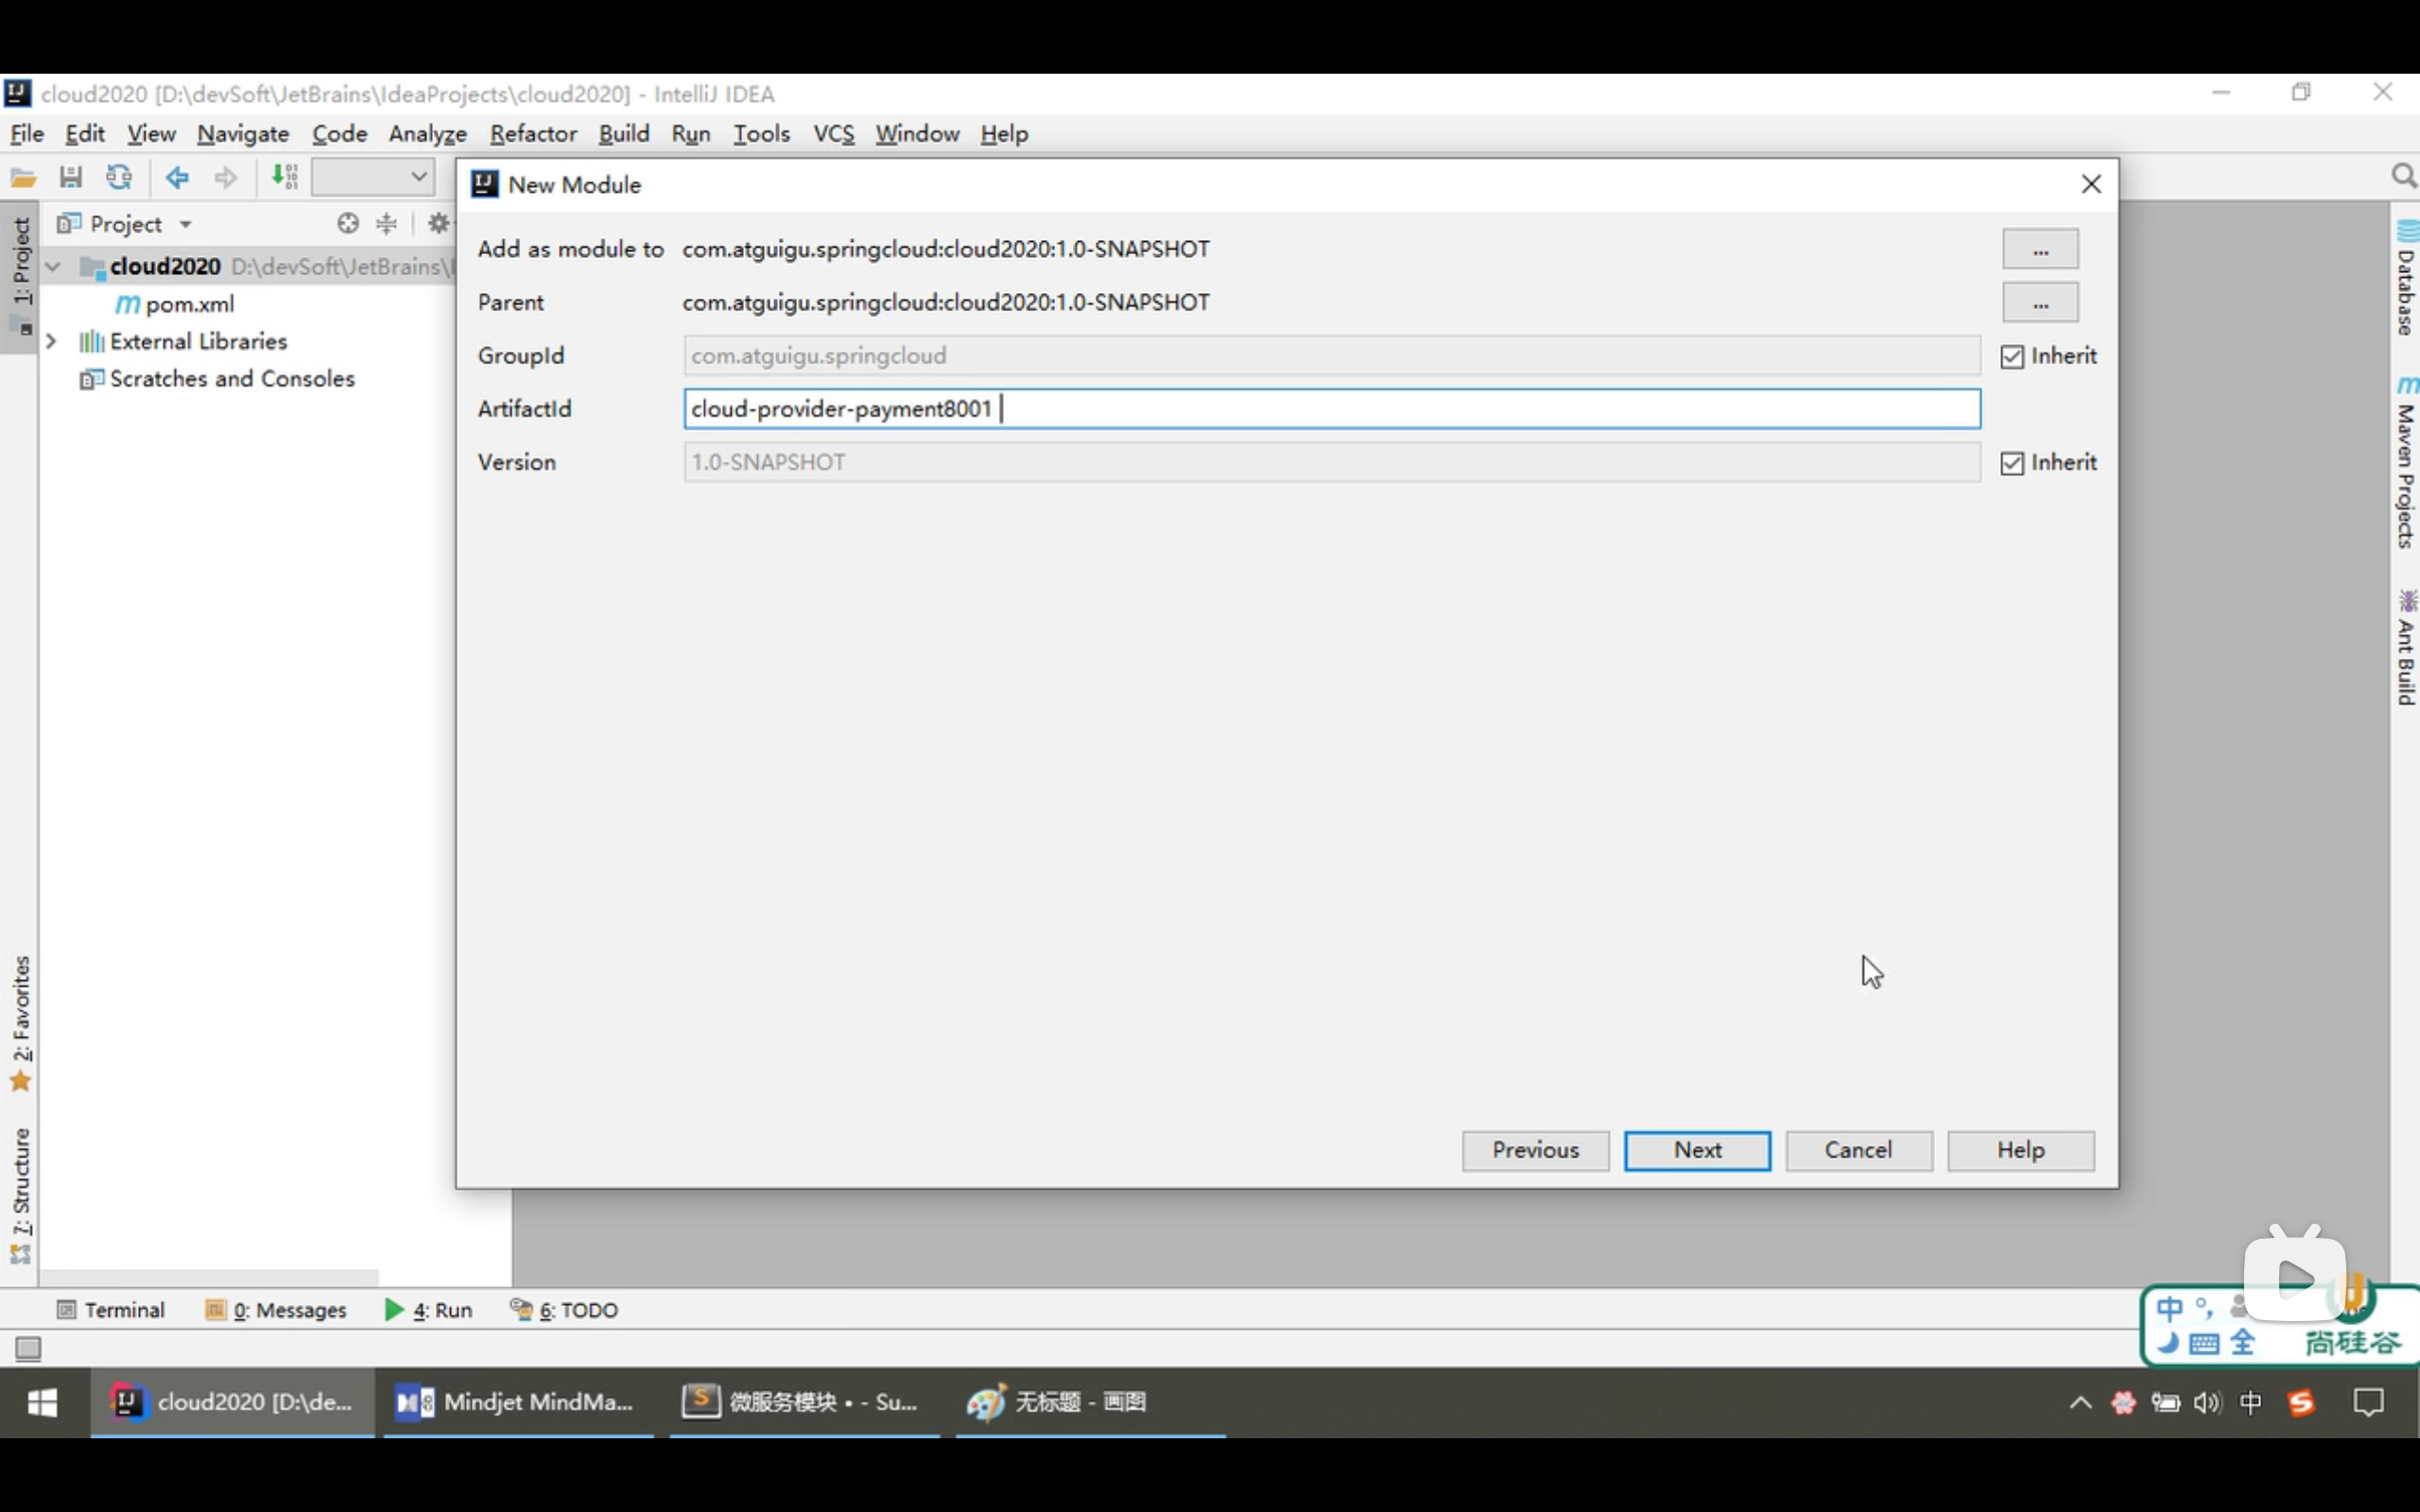Click the Open folder toolbar icon
Viewport: 2420px width, 1512px height.
pyautogui.click(x=23, y=178)
